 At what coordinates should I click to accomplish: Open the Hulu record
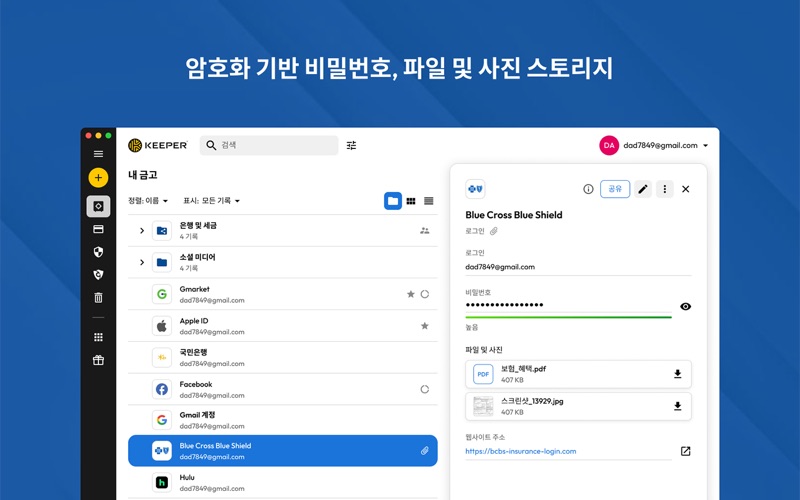283,483
